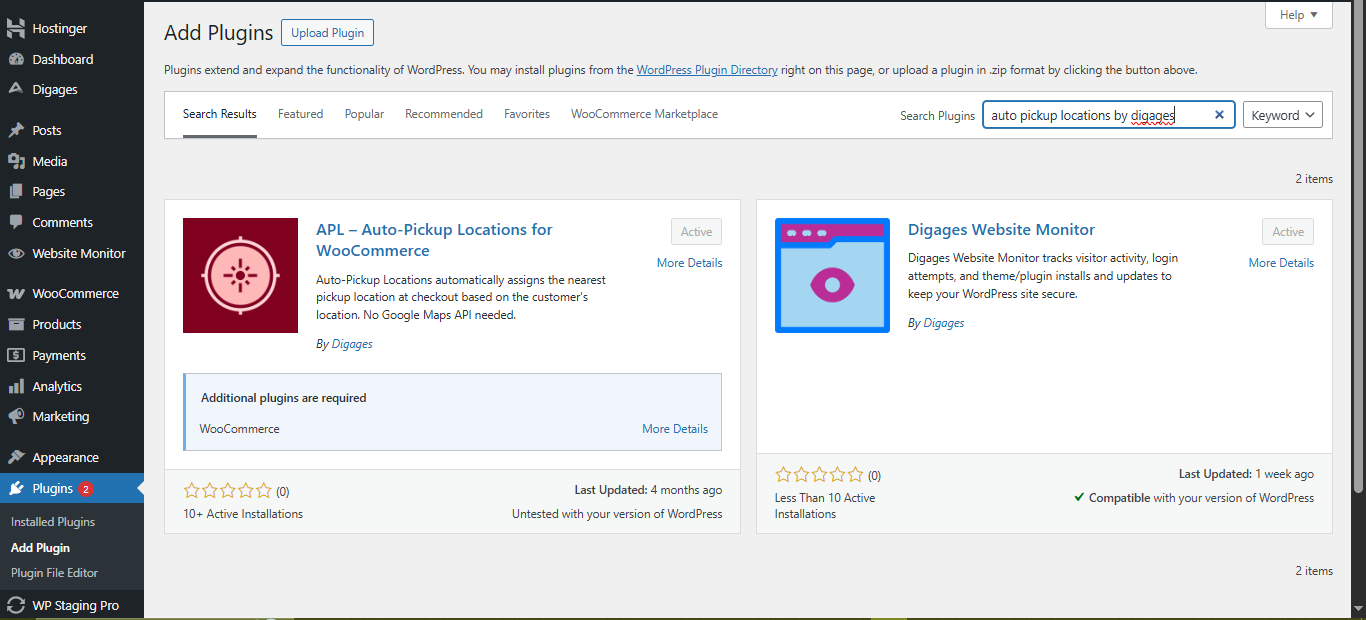The width and height of the screenshot is (1366, 620).
Task: Open the Analytics icon in the sidebar
Action: pos(15,385)
